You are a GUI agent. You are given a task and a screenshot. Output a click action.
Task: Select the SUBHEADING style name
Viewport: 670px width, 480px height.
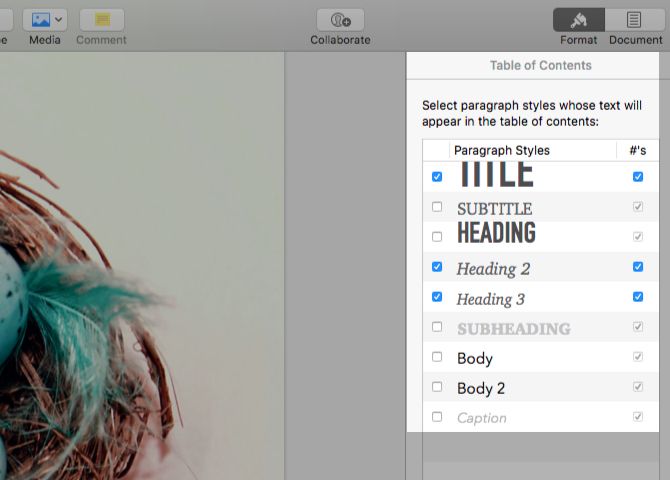[x=514, y=329]
